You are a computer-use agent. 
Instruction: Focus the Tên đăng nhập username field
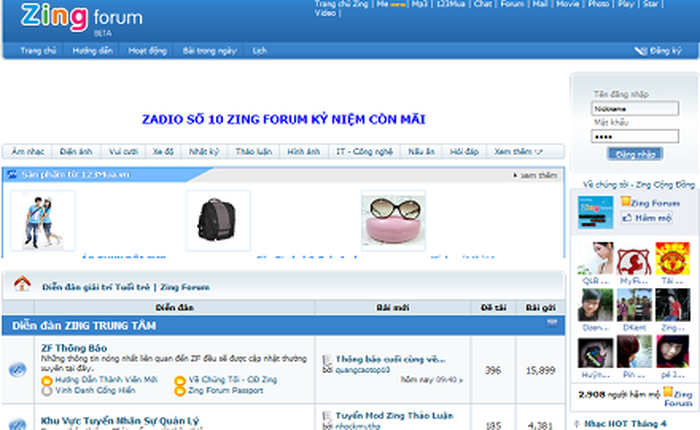(x=635, y=109)
